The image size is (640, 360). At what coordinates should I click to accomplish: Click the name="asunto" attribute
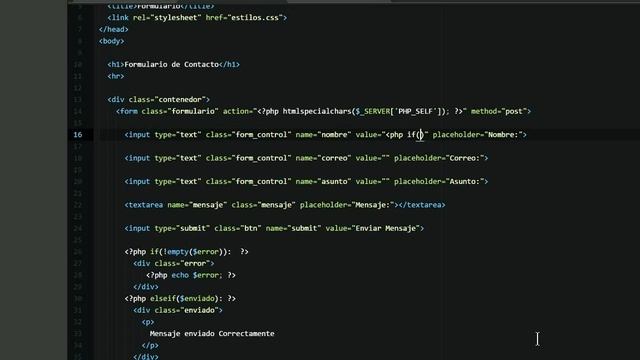[x=323, y=182]
